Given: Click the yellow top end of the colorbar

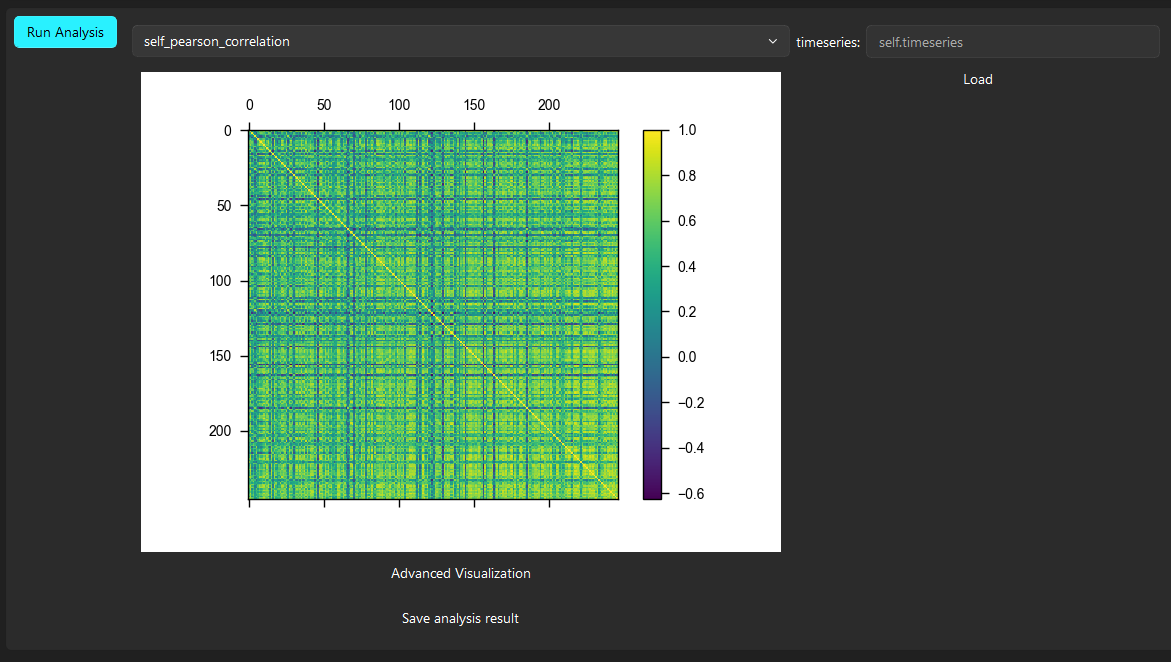Looking at the screenshot, I should [652, 134].
